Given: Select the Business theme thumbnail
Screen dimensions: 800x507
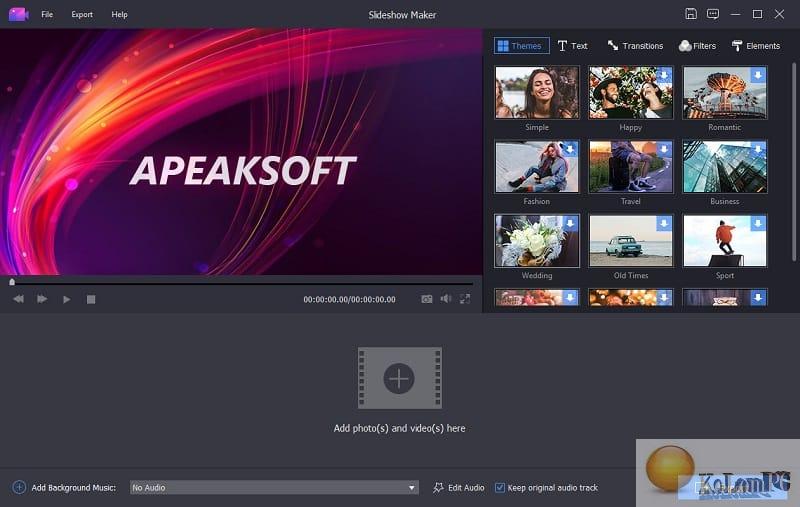Looking at the screenshot, I should pyautogui.click(x=724, y=167).
